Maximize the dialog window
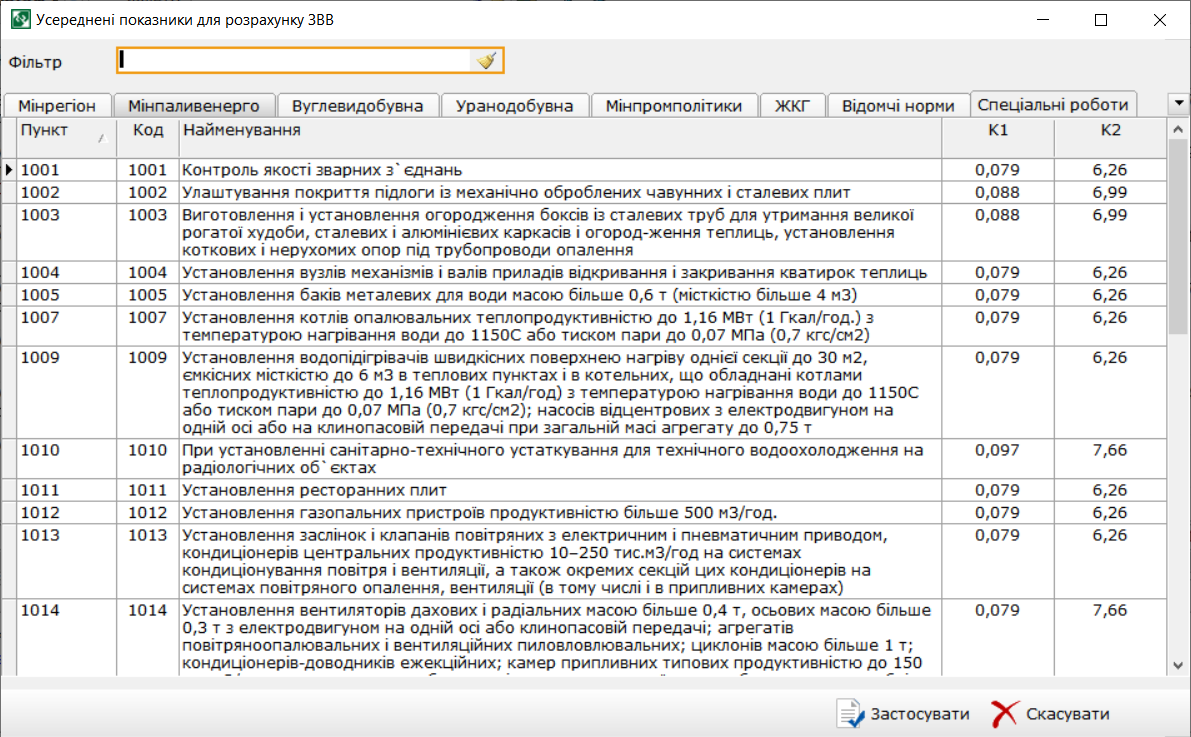 point(1101,19)
